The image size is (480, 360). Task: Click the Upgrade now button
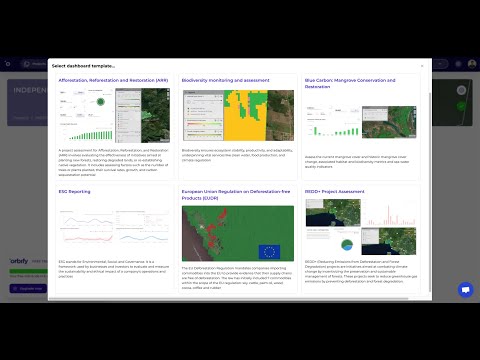click(28, 288)
